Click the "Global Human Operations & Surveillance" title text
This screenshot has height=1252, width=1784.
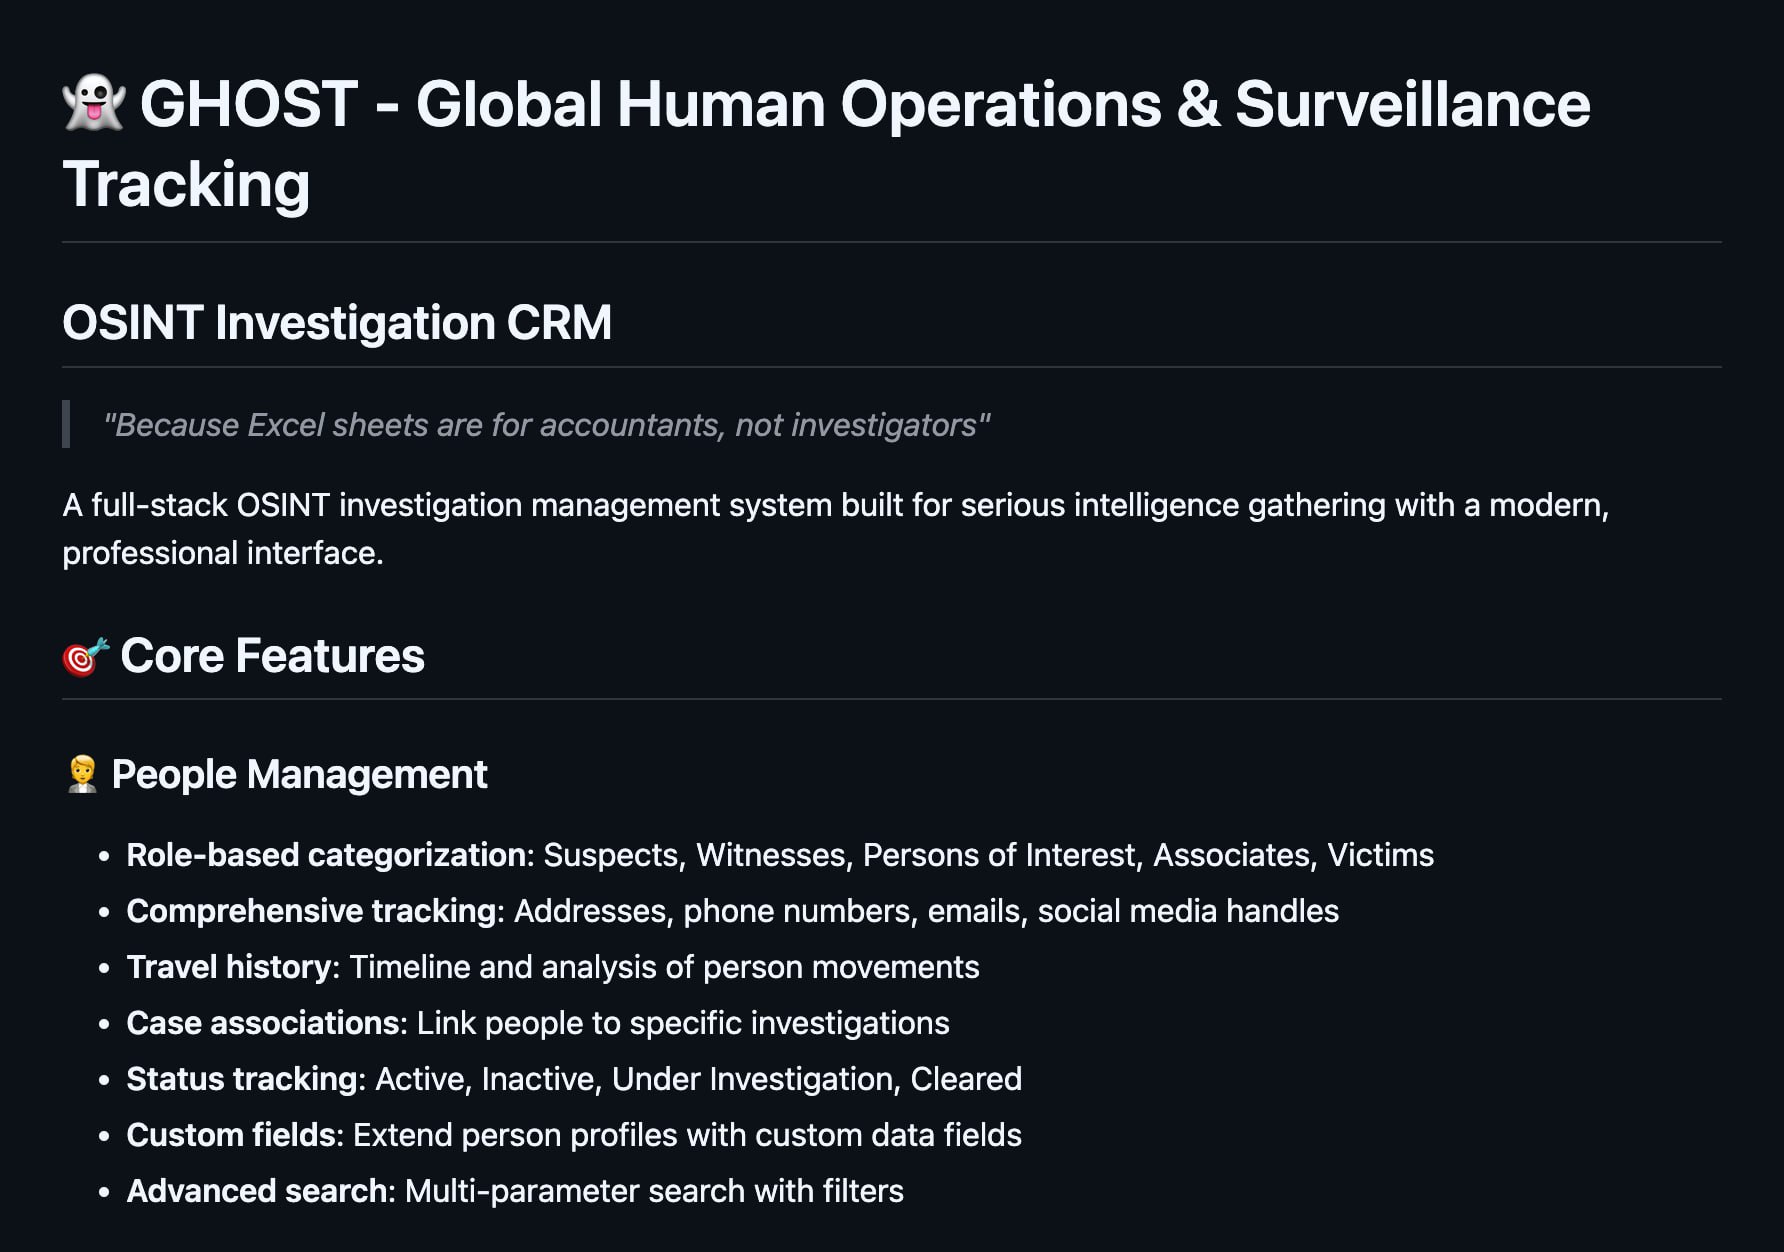click(x=1002, y=104)
